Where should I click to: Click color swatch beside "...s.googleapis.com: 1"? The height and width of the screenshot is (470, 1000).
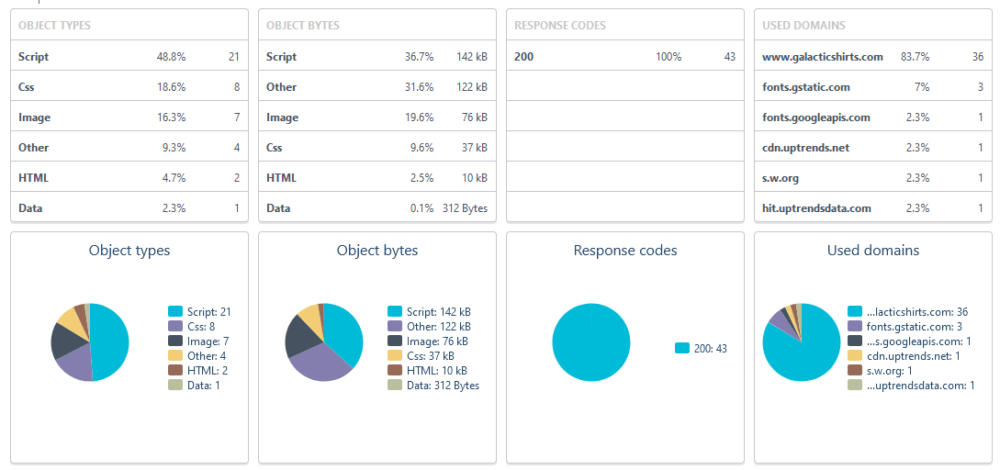coord(855,341)
